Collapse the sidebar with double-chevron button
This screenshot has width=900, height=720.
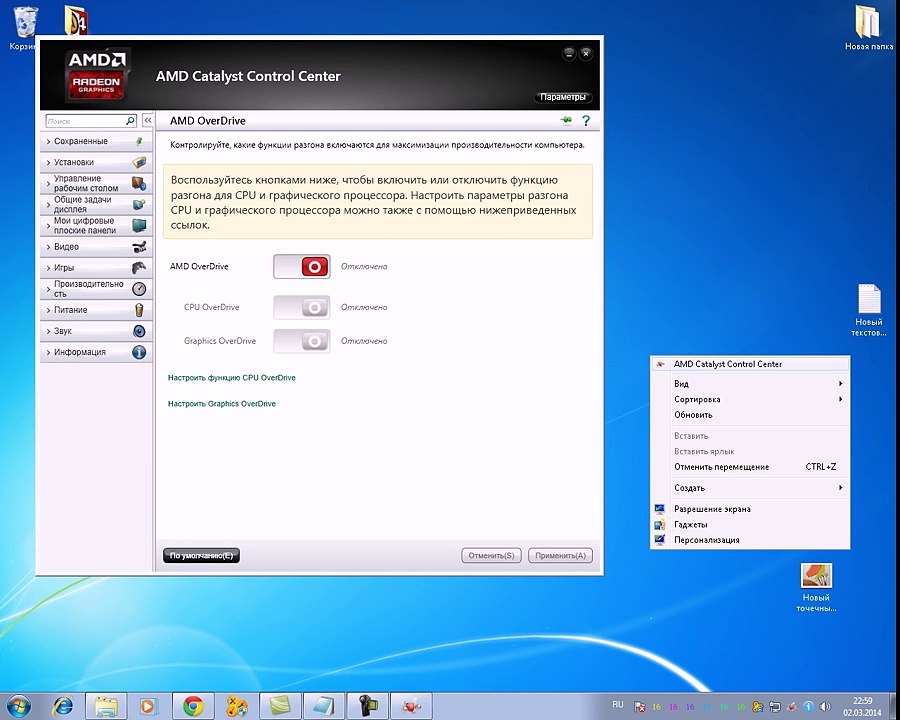[x=148, y=121]
